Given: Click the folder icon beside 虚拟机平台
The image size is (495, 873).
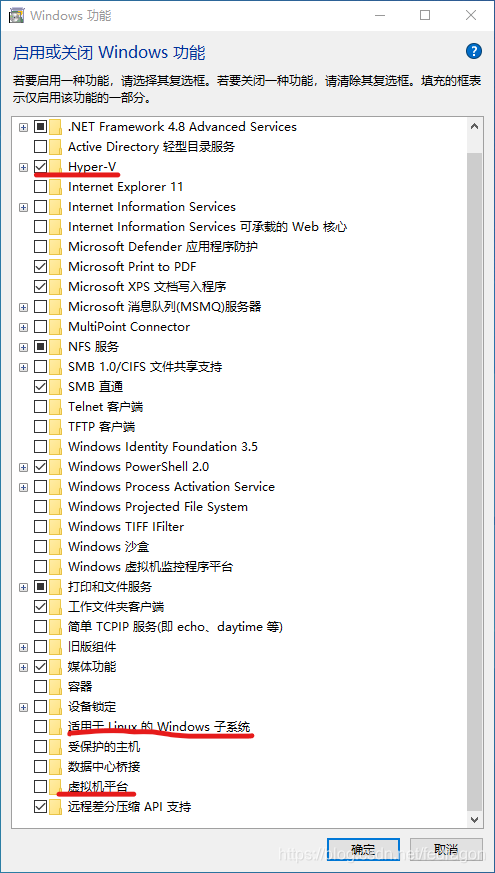Looking at the screenshot, I should 55,786.
